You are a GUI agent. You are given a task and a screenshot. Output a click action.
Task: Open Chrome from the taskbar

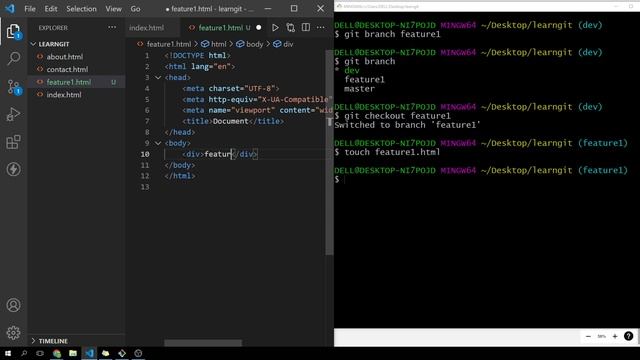[x=57, y=353]
